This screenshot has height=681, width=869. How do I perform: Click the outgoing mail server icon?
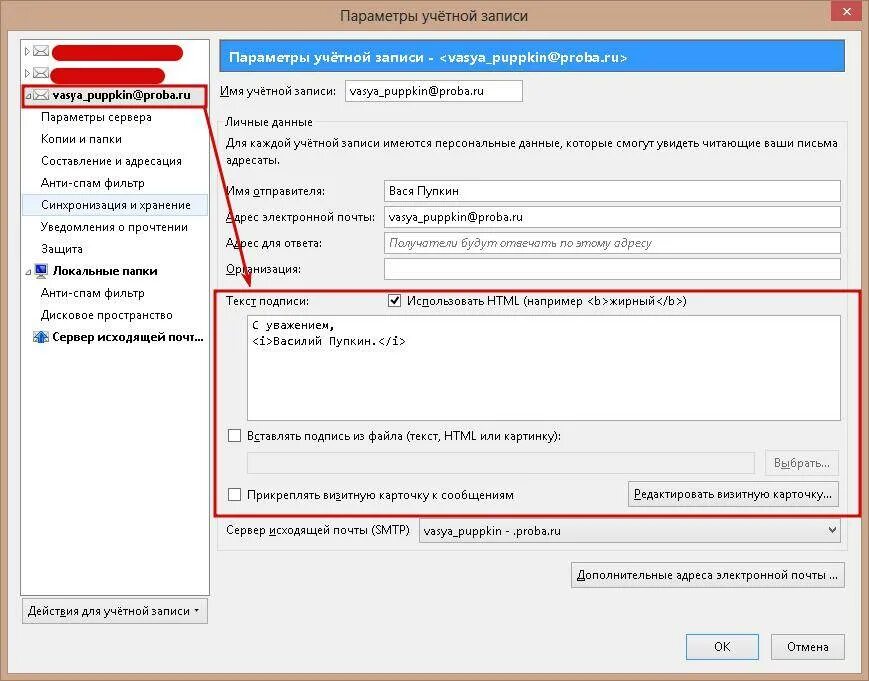[x=41, y=337]
